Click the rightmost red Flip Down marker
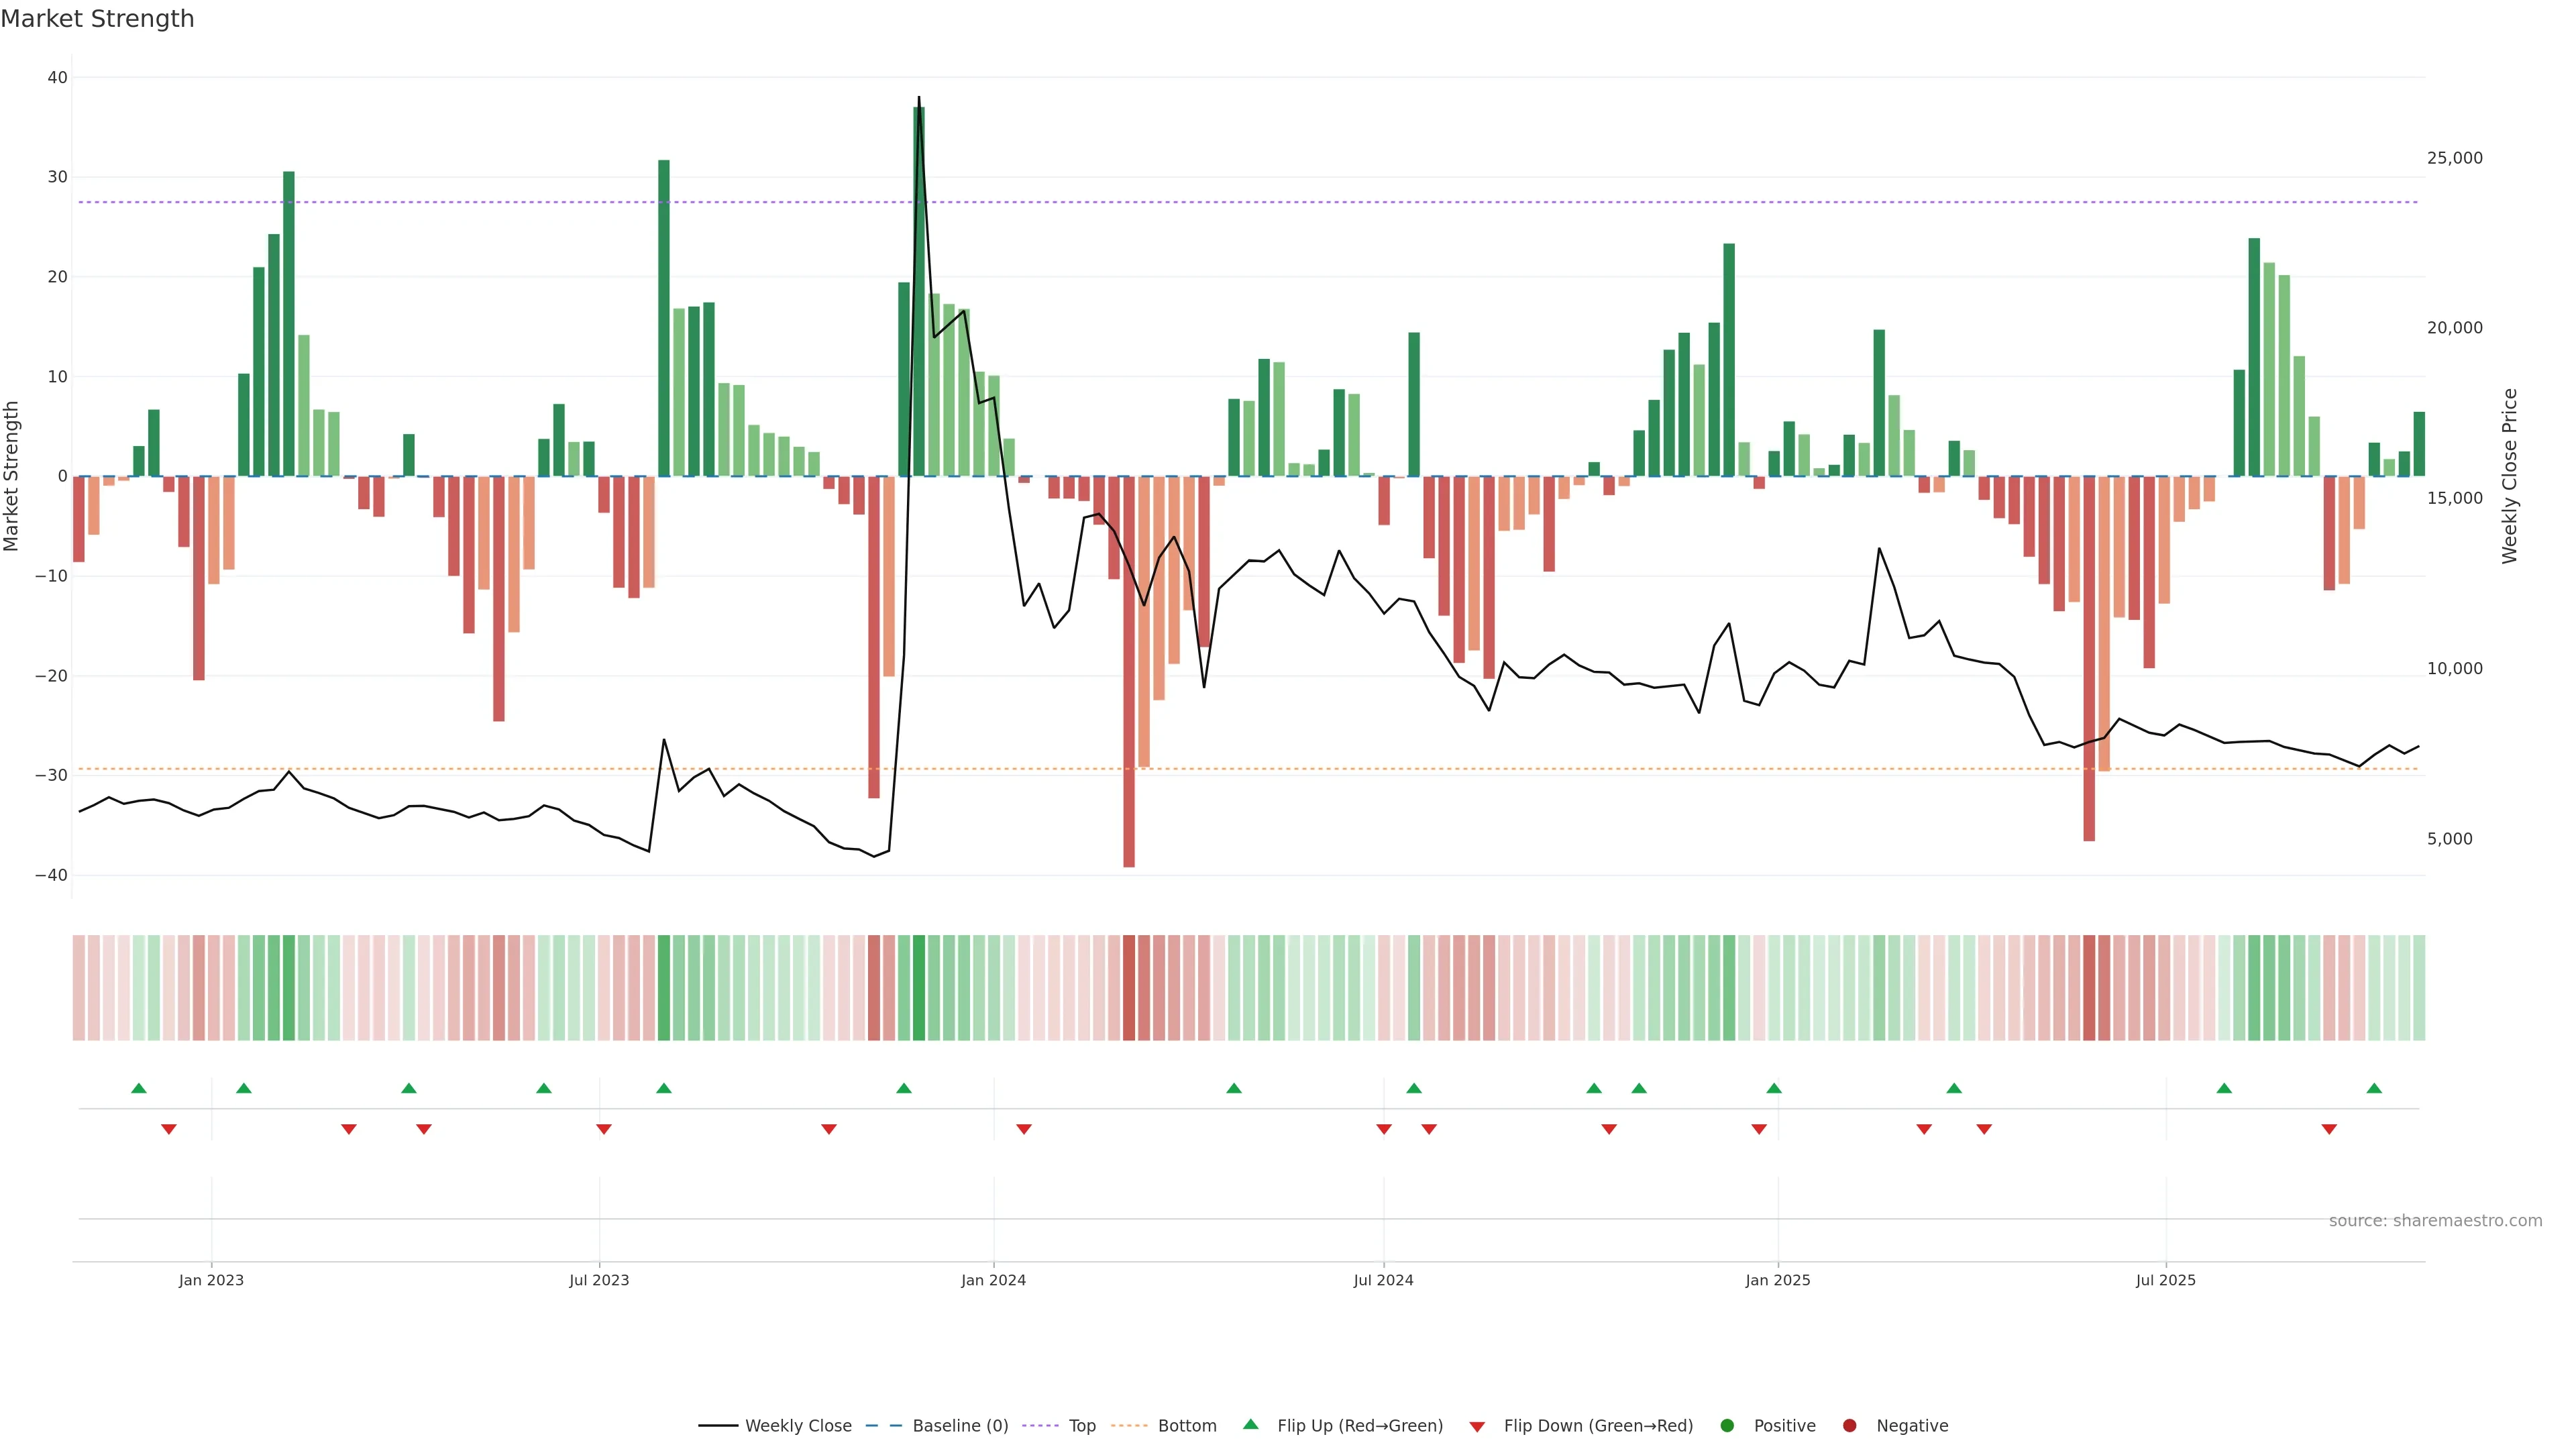 point(2329,1129)
